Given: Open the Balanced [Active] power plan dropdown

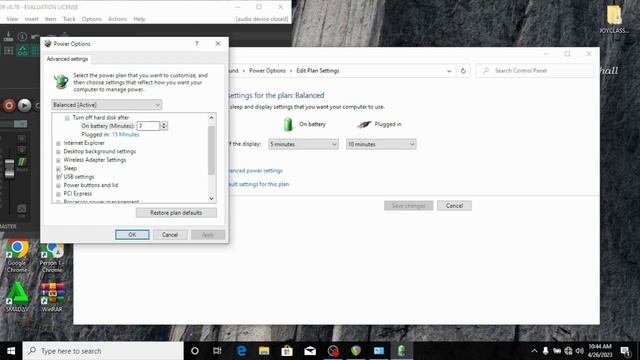Looking at the screenshot, I should (x=107, y=105).
